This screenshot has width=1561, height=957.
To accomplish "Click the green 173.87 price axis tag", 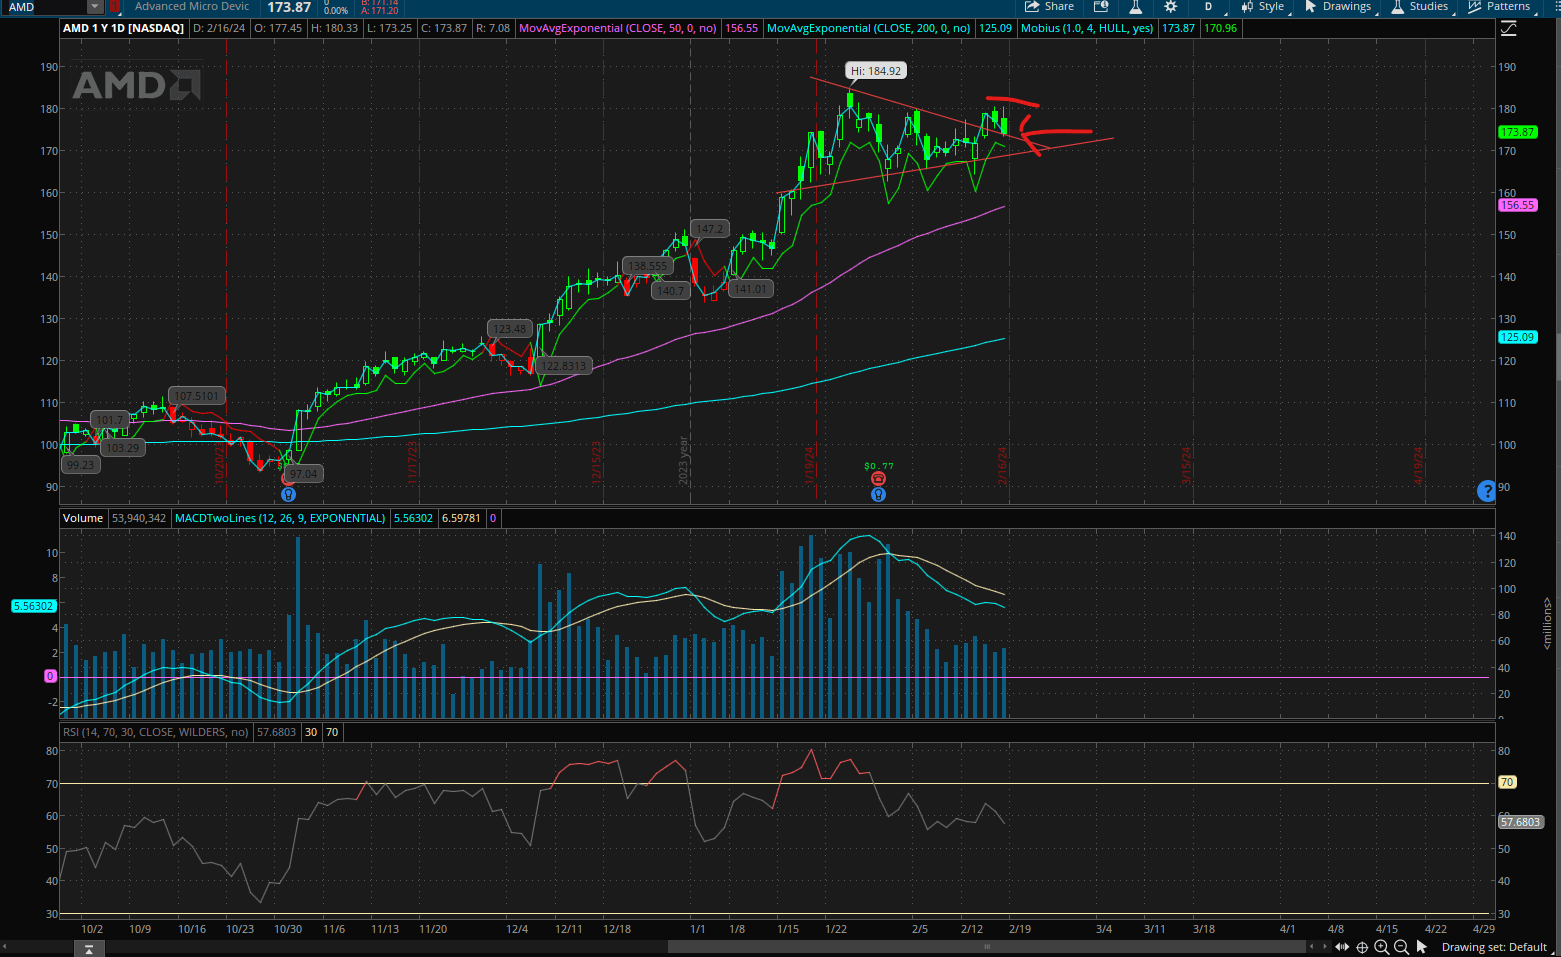I will (1517, 132).
